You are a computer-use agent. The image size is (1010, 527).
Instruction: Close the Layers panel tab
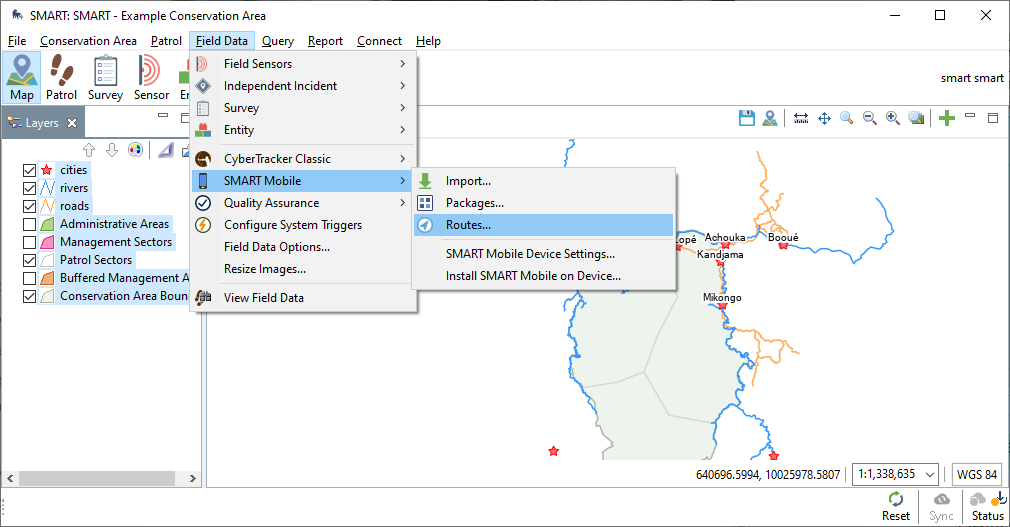pyautogui.click(x=72, y=123)
